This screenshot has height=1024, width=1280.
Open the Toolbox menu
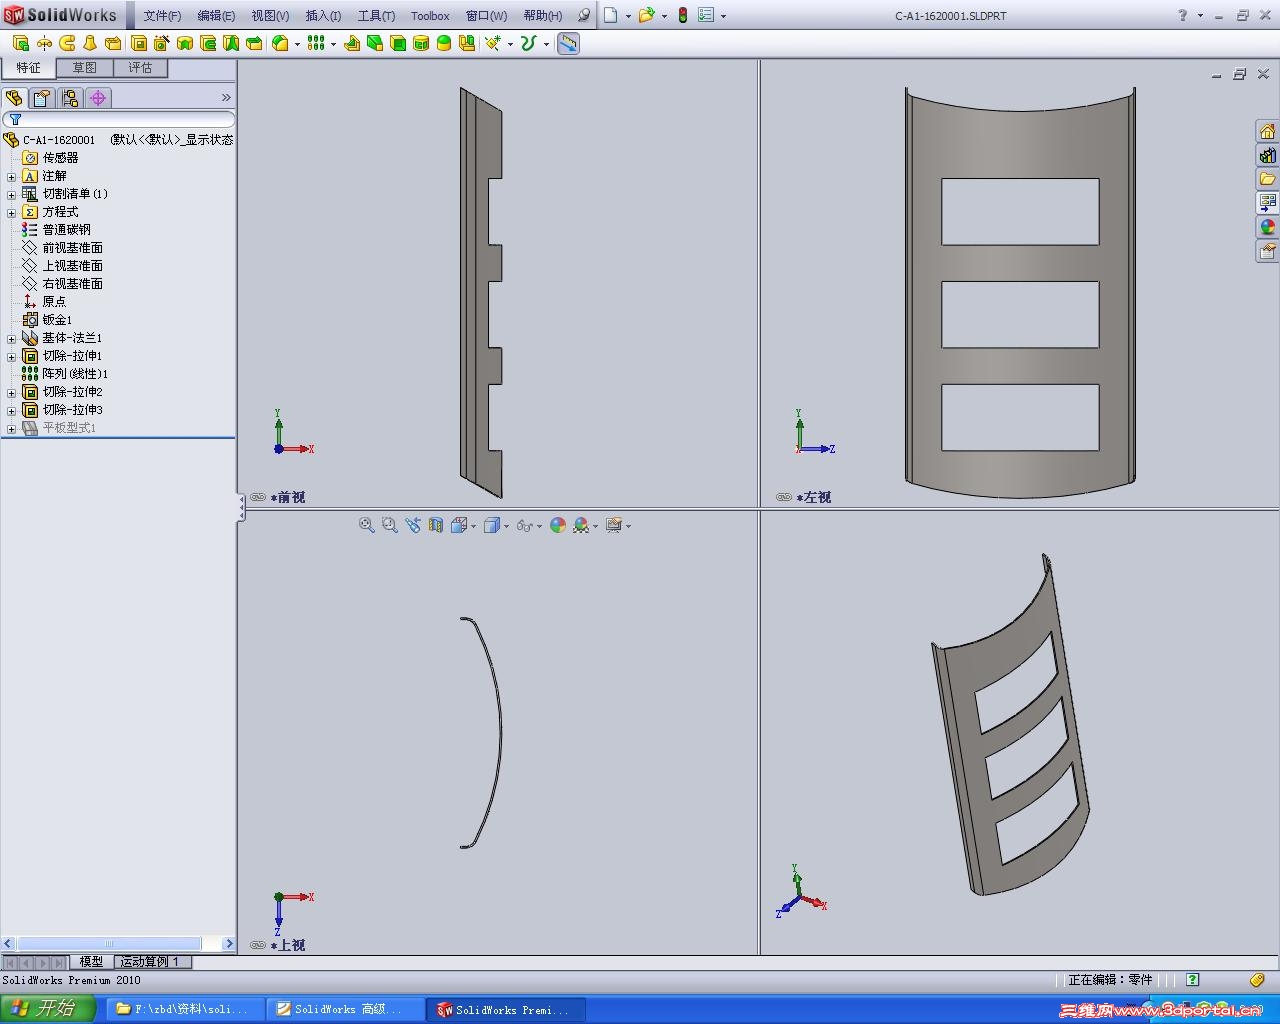pyautogui.click(x=430, y=16)
